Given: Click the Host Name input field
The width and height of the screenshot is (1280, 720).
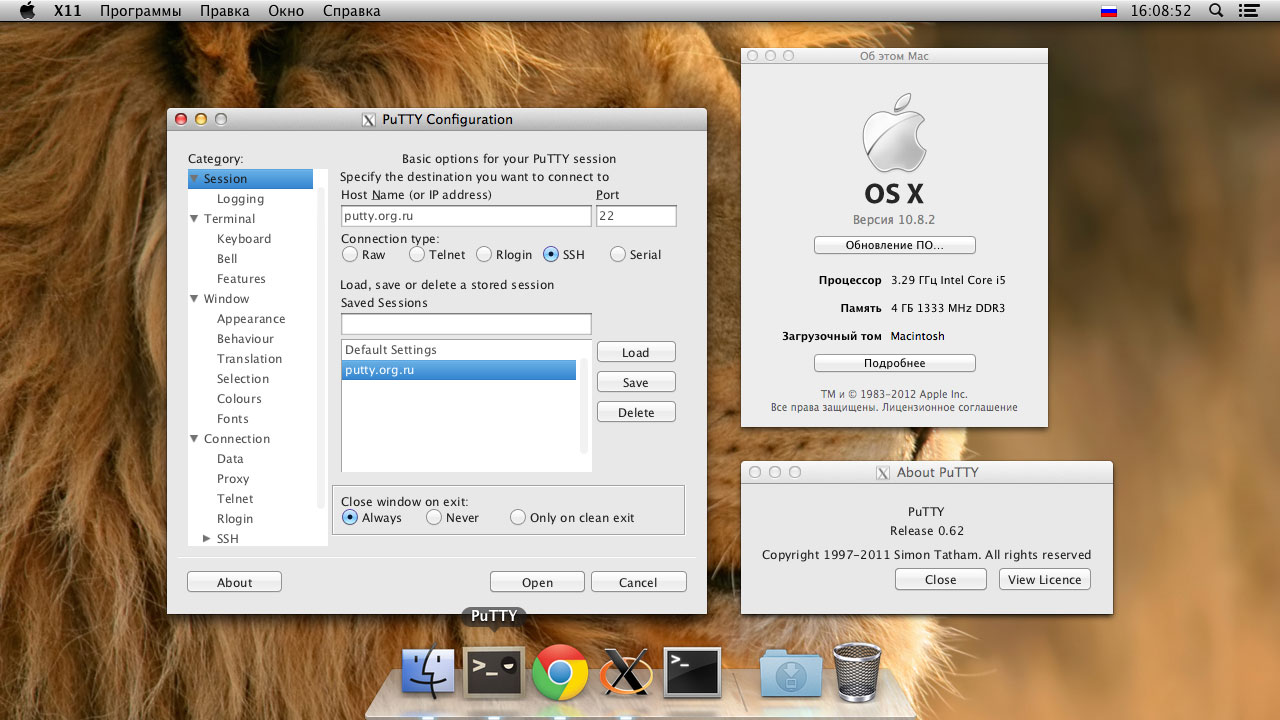Looking at the screenshot, I should [x=466, y=216].
